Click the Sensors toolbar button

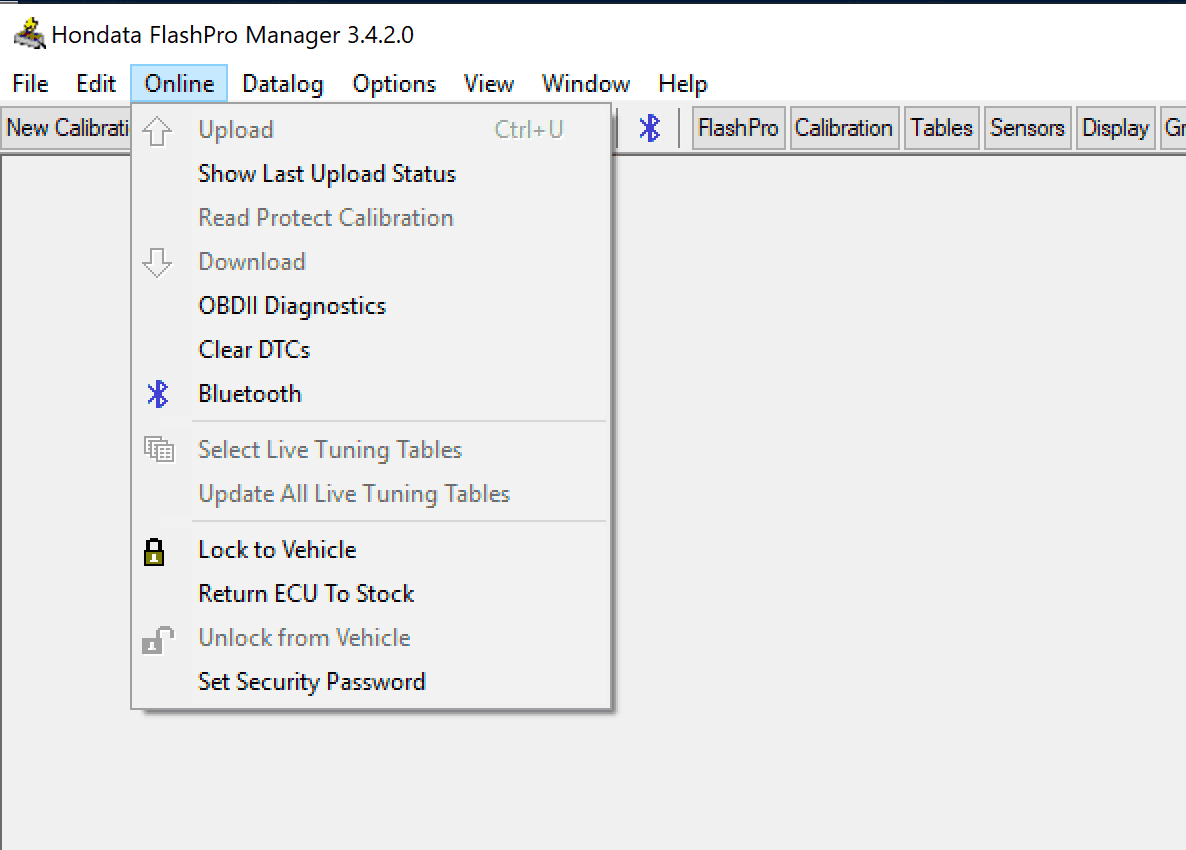pyautogui.click(x=1027, y=128)
